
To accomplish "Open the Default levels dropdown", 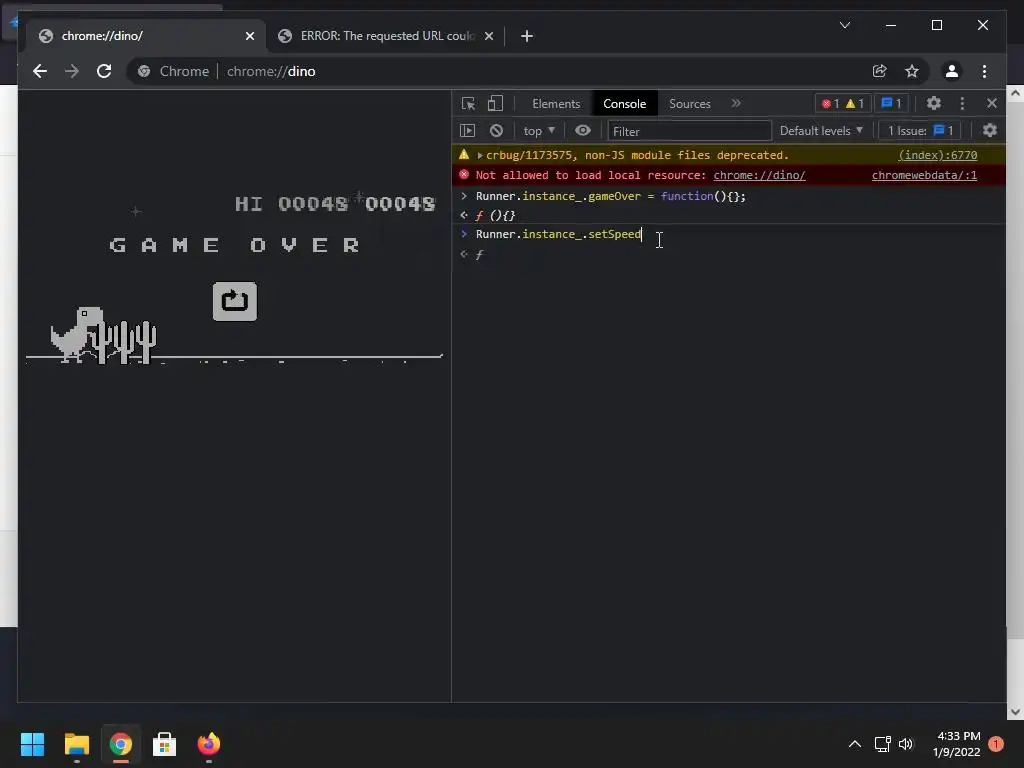I will 821,131.
